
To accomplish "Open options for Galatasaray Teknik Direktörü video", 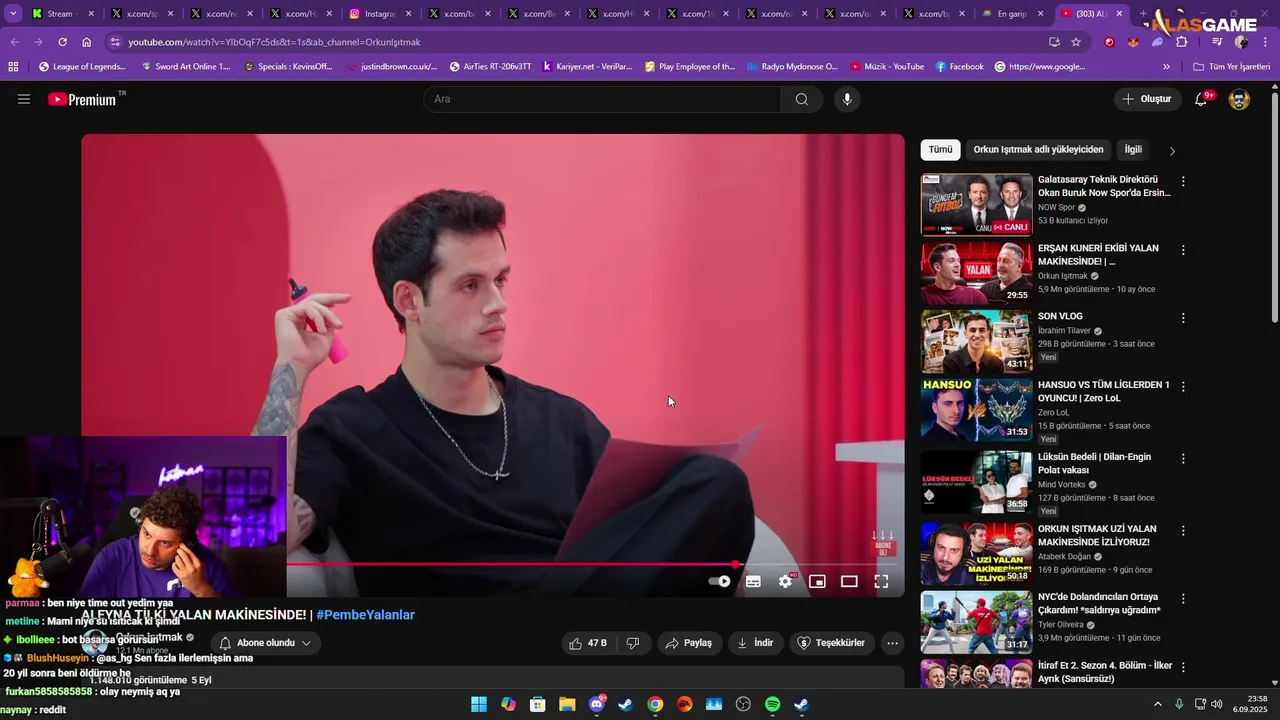I will click(x=1183, y=182).
